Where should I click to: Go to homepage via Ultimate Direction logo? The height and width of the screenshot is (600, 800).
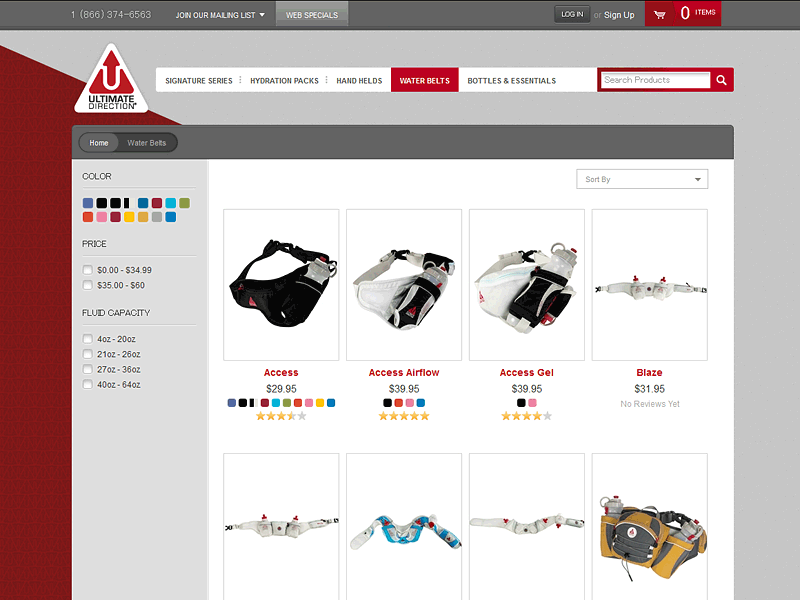coord(111,79)
